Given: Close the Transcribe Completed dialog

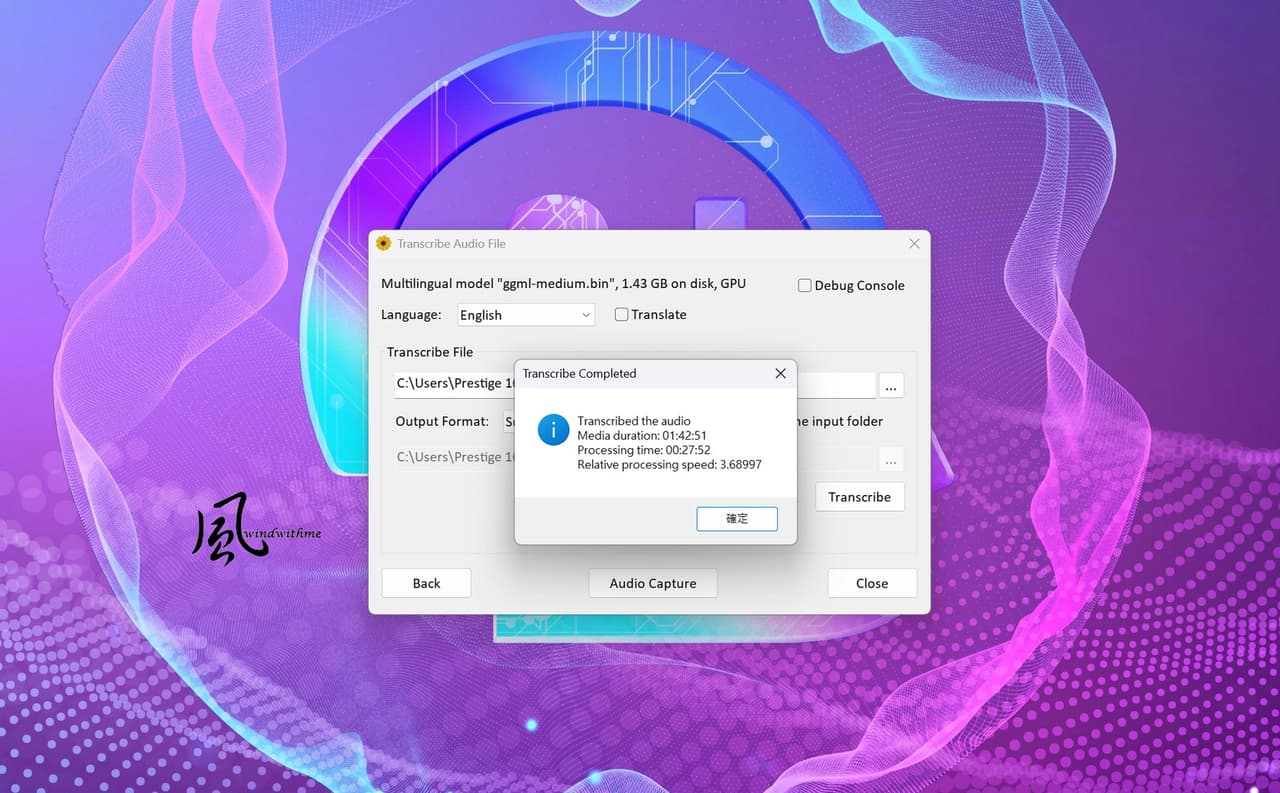Looking at the screenshot, I should (780, 373).
